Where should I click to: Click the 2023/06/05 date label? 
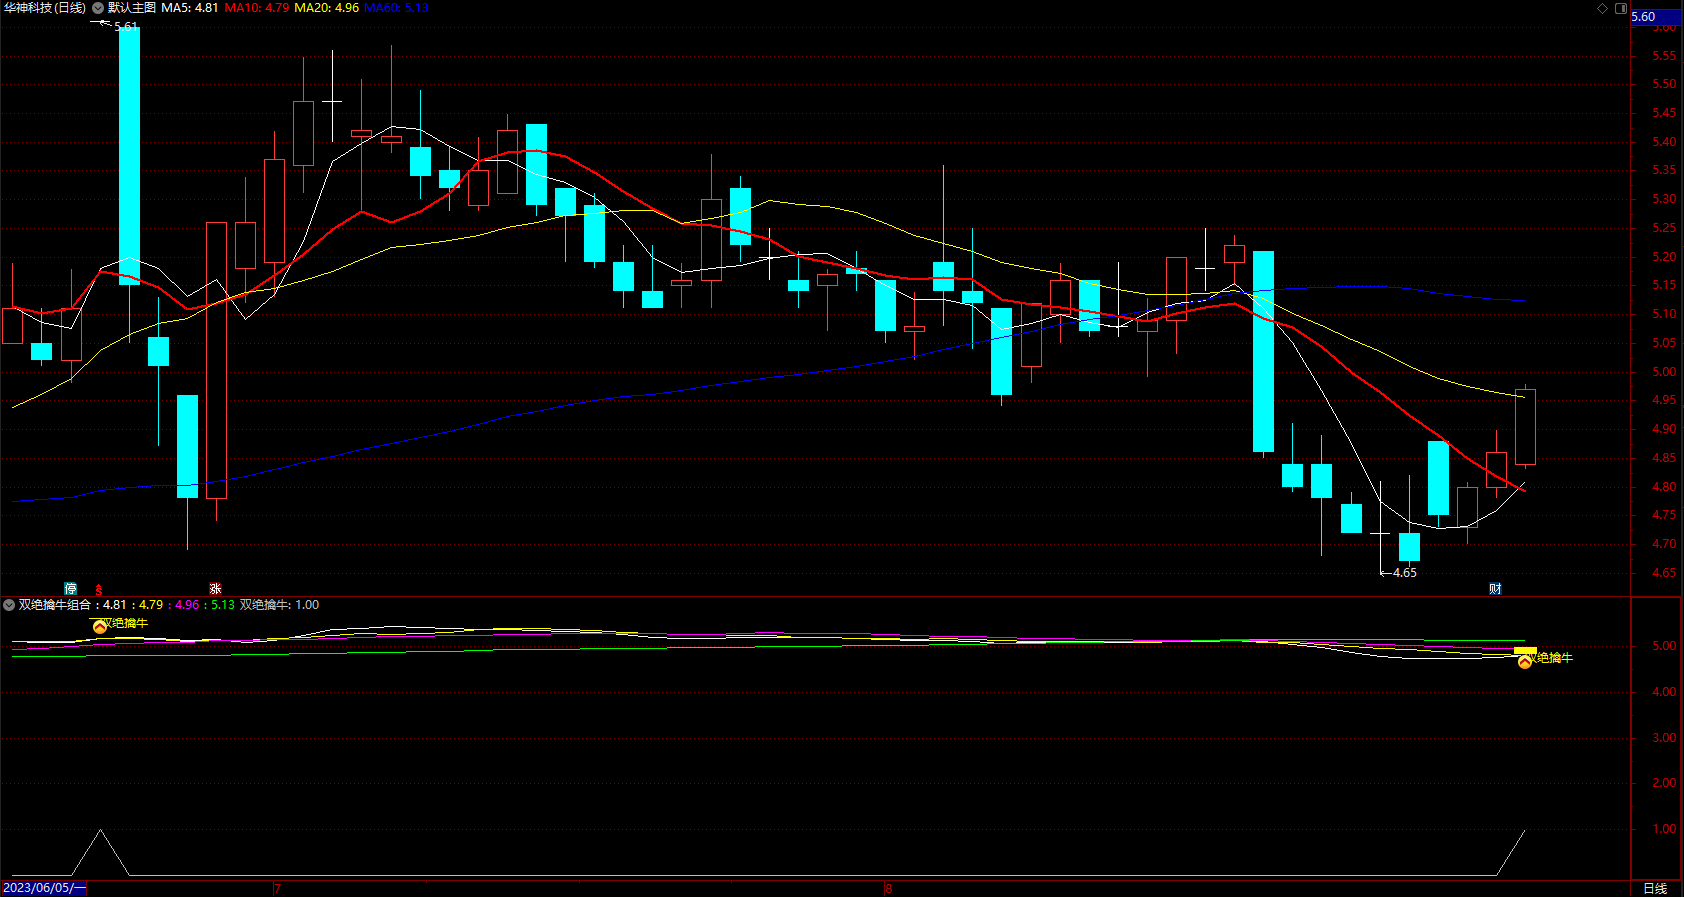[44, 888]
